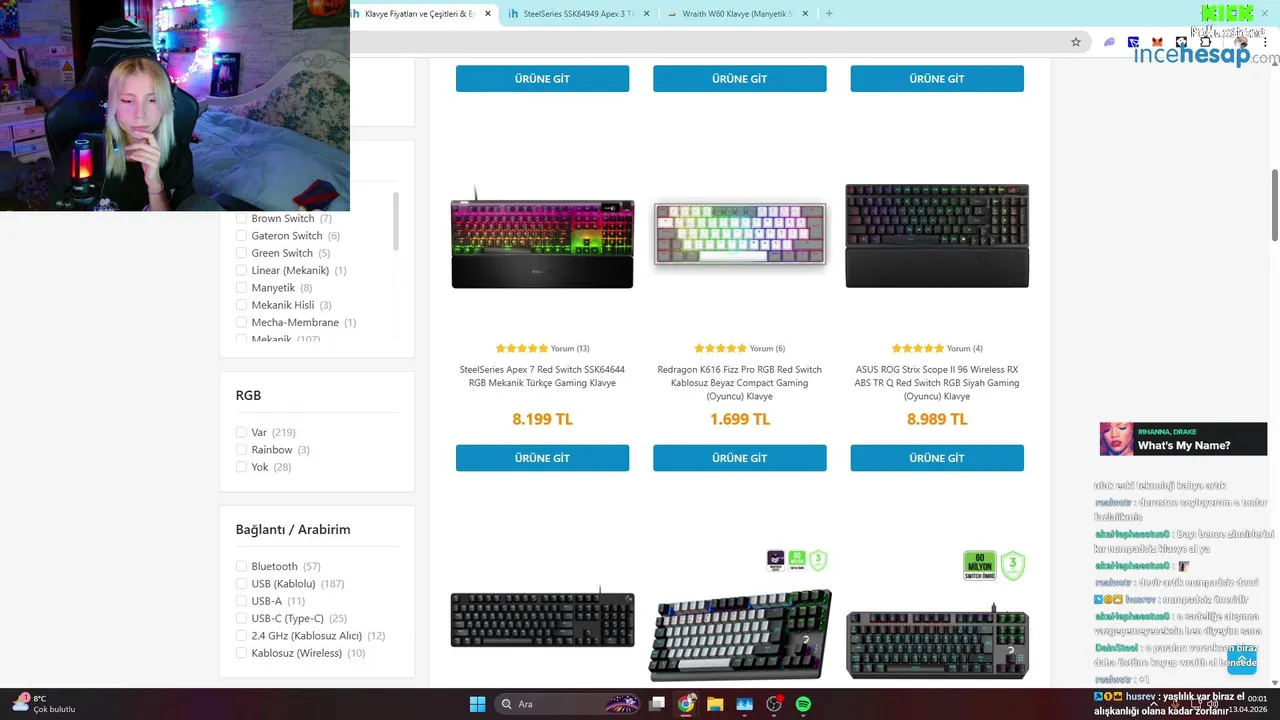Tick the Brown Switch checkbox
This screenshot has height=720, width=1280.
[x=241, y=218]
